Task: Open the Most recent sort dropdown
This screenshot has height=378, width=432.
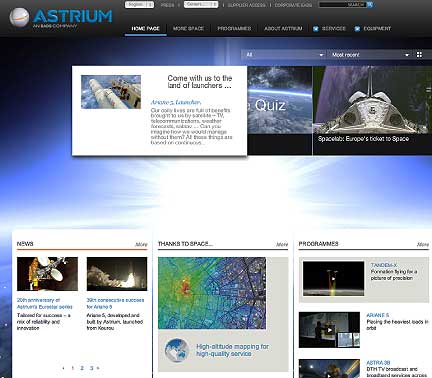Action: click(x=369, y=55)
